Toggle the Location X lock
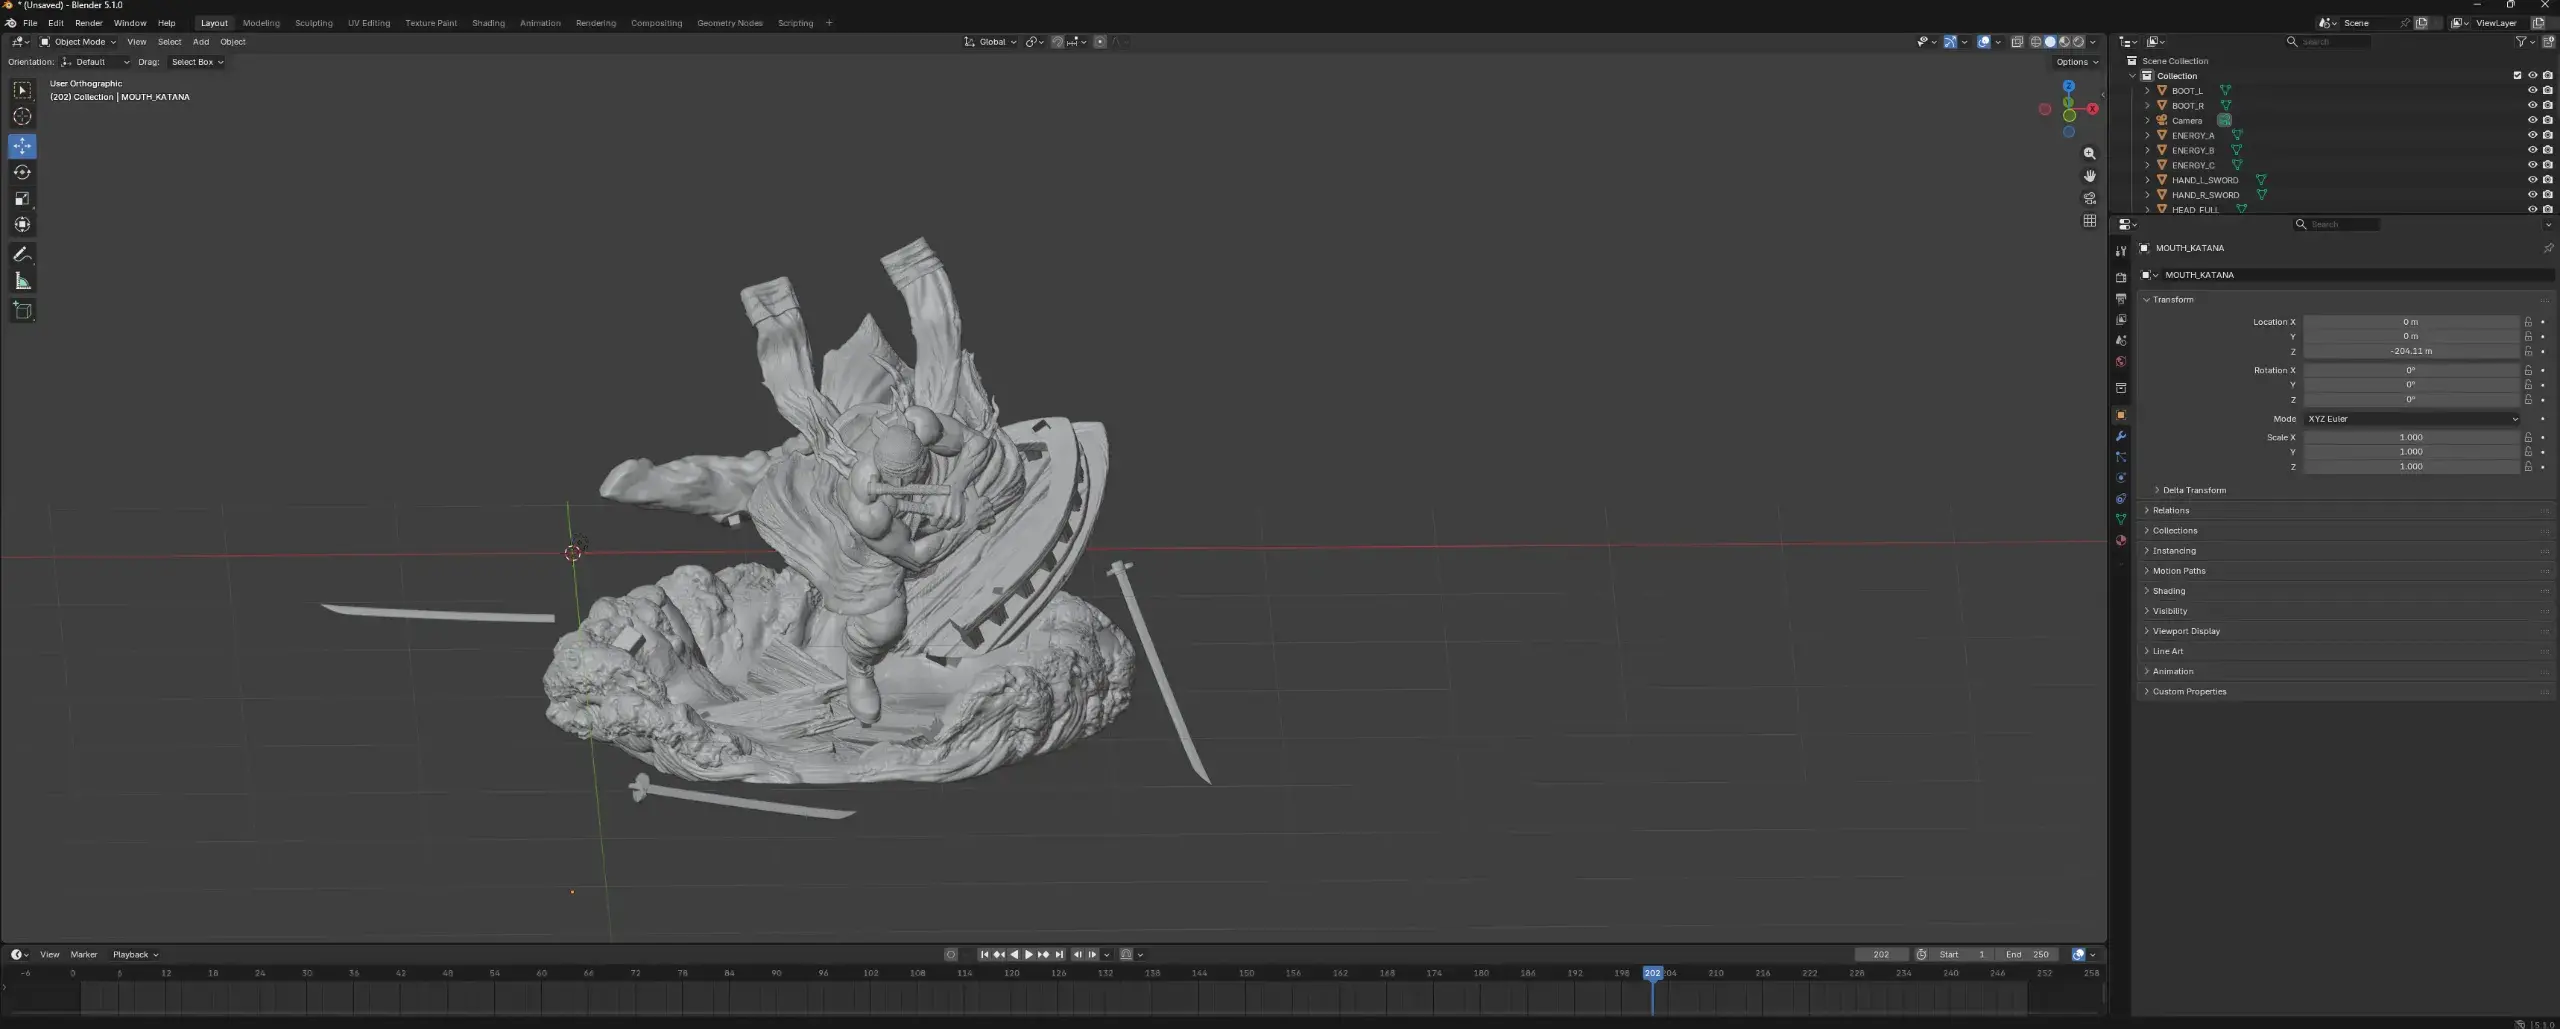The width and height of the screenshot is (2560, 1029). pyautogui.click(x=2528, y=322)
